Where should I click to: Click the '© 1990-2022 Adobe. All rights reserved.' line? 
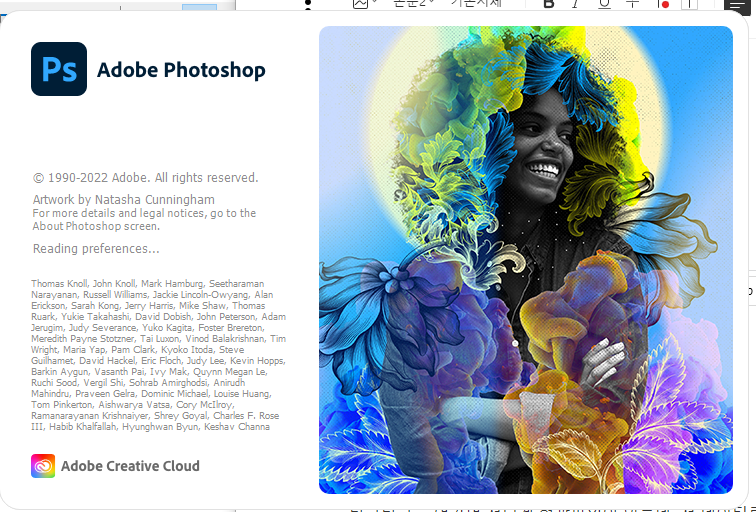(146, 178)
